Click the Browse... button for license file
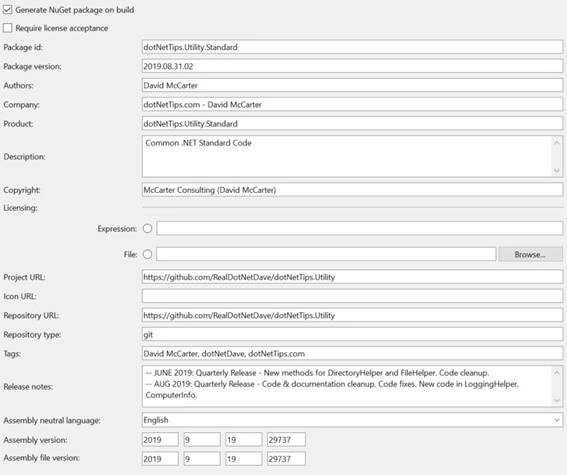 (x=530, y=254)
